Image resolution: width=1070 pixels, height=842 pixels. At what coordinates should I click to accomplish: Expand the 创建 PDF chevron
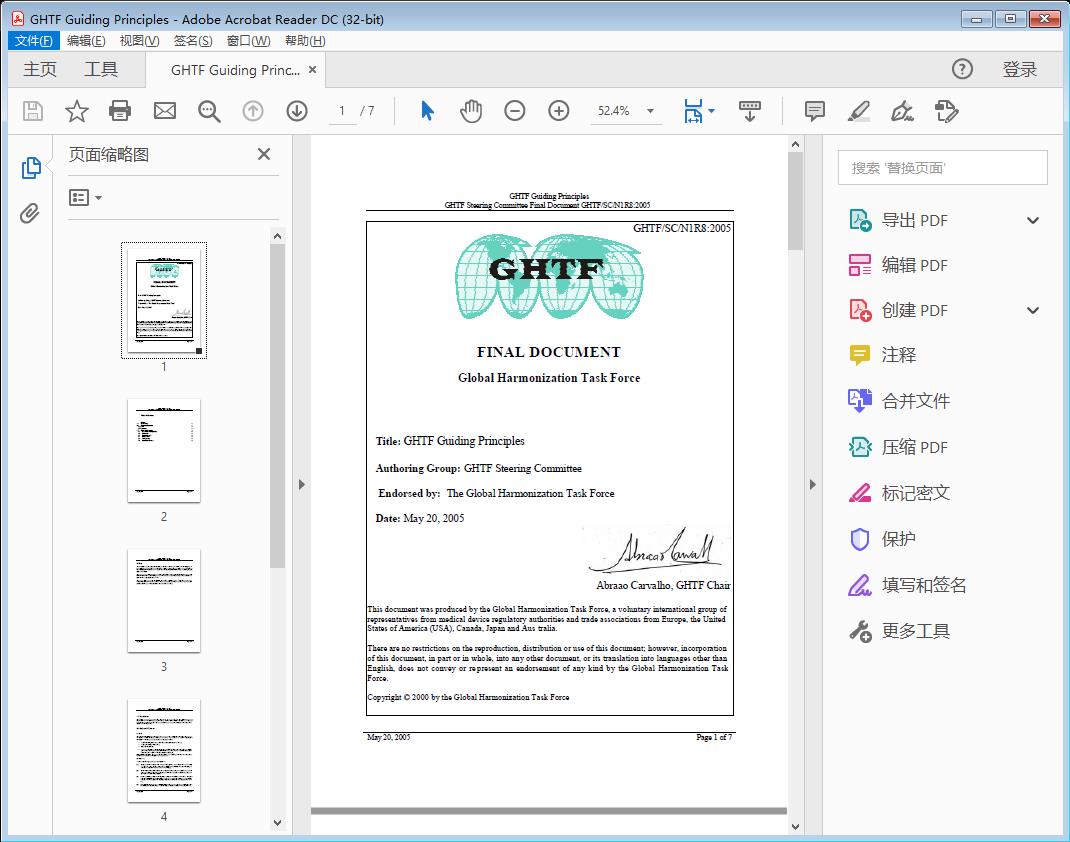pyautogui.click(x=1033, y=310)
